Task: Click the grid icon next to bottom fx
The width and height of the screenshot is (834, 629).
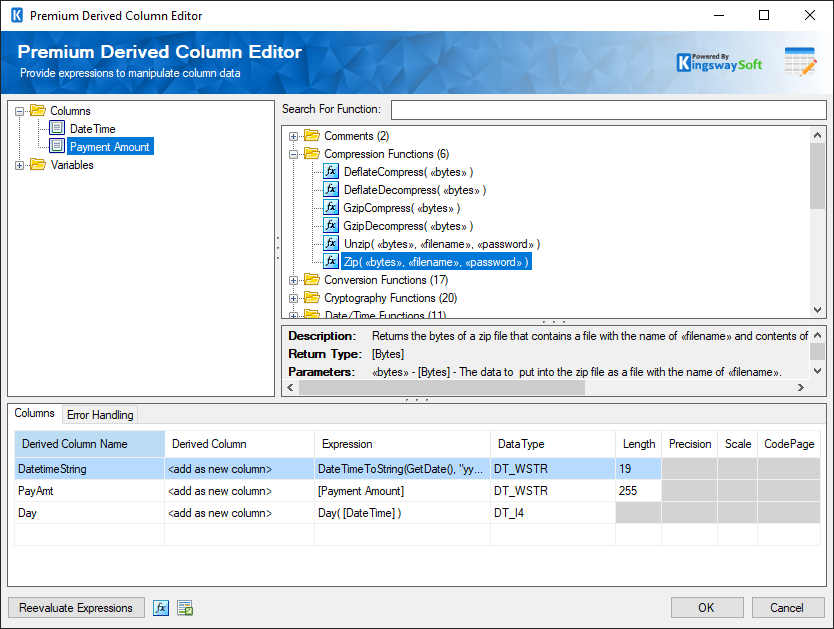Action: [x=185, y=608]
